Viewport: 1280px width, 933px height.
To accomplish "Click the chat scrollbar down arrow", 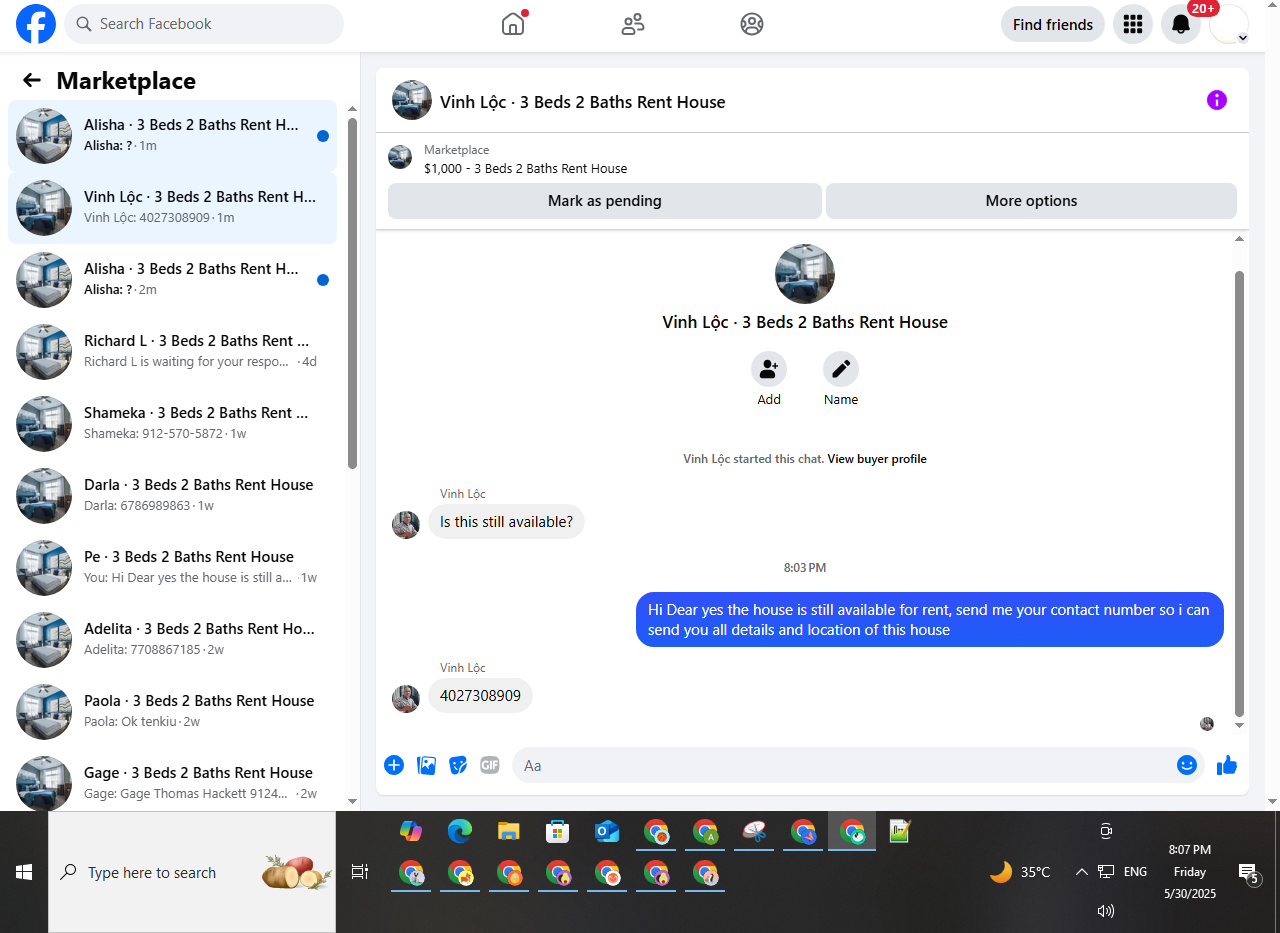I will (x=1240, y=725).
